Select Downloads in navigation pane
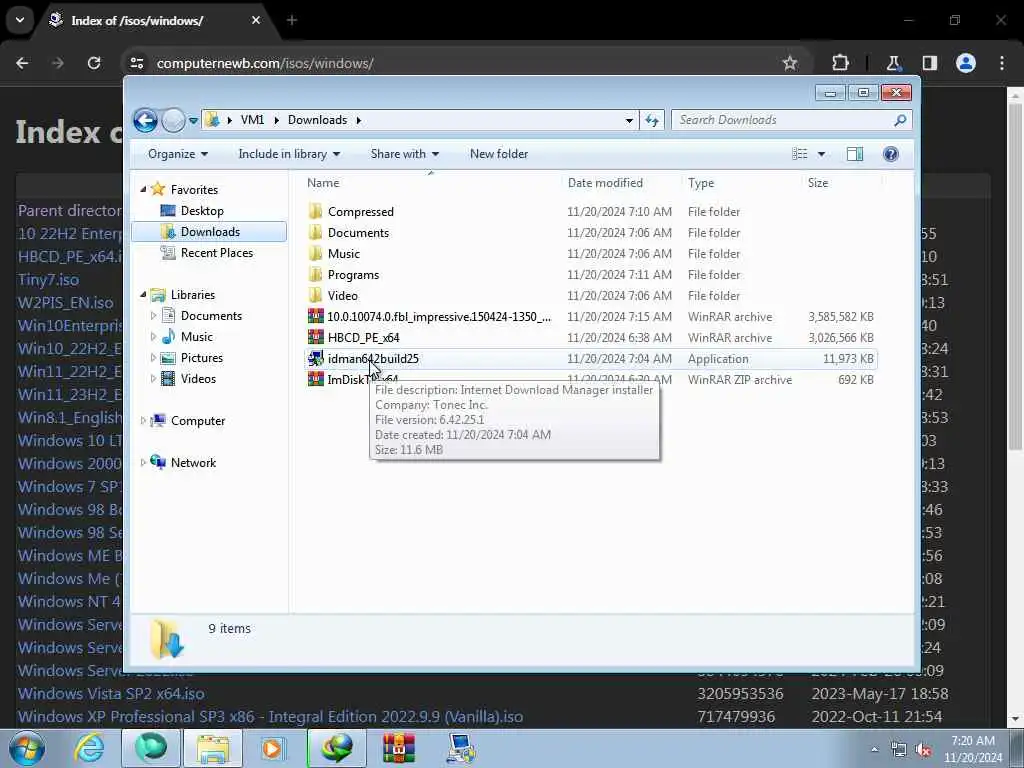The width and height of the screenshot is (1024, 768). click(x=209, y=232)
